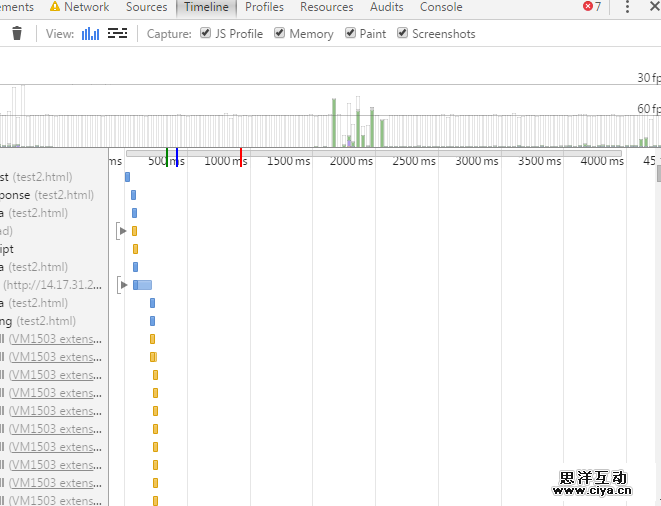Select the flame chart view icon
The image size is (661, 506).
pyautogui.click(x=118, y=34)
